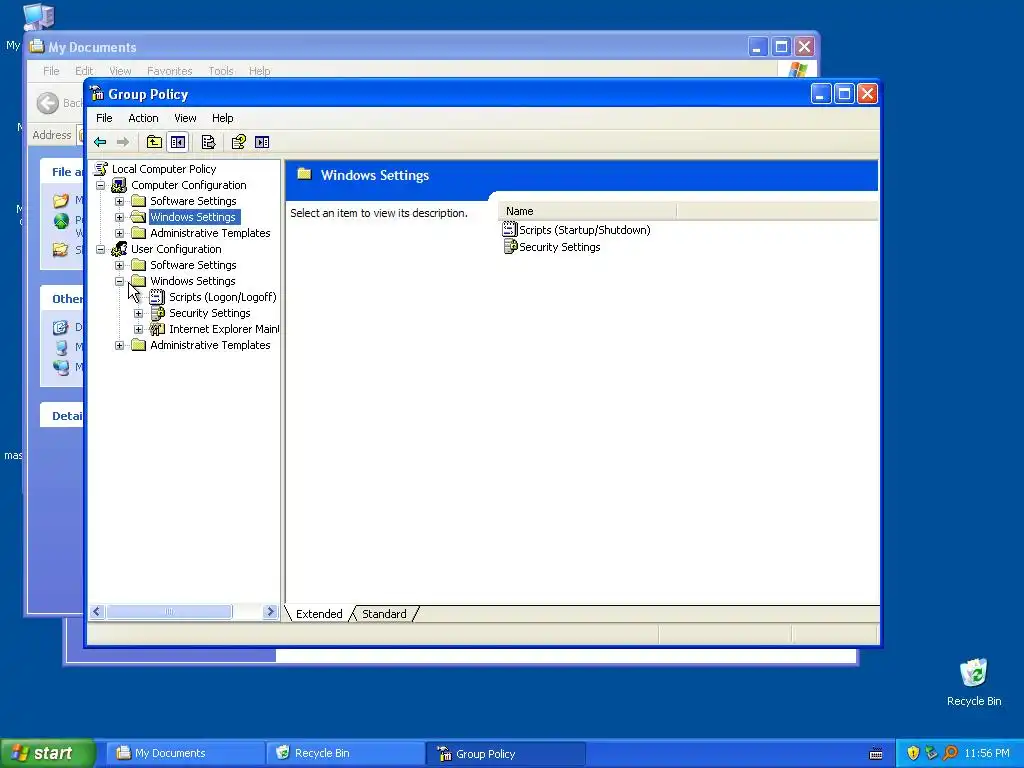
Task: Collapse Windows Settings under User Configuration
Action: pyautogui.click(x=120, y=281)
